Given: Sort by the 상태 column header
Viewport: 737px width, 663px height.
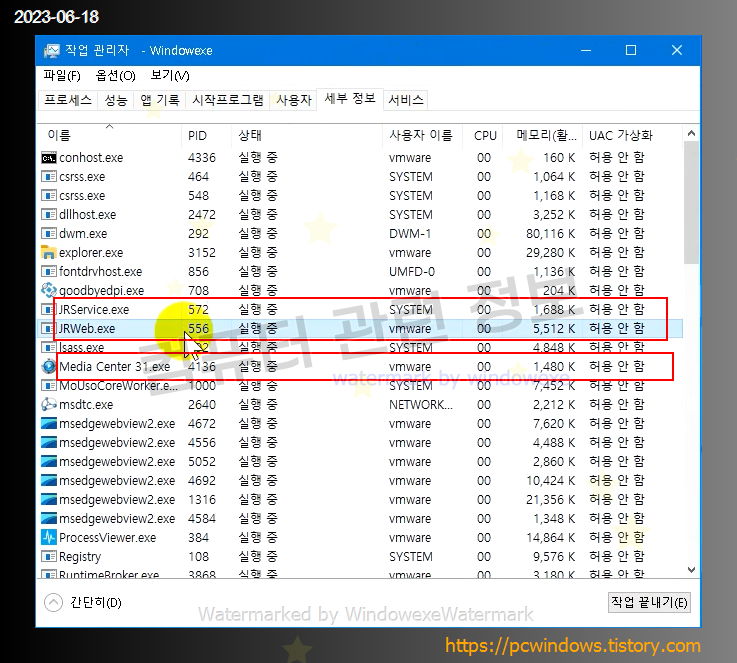Looking at the screenshot, I should (x=306, y=135).
